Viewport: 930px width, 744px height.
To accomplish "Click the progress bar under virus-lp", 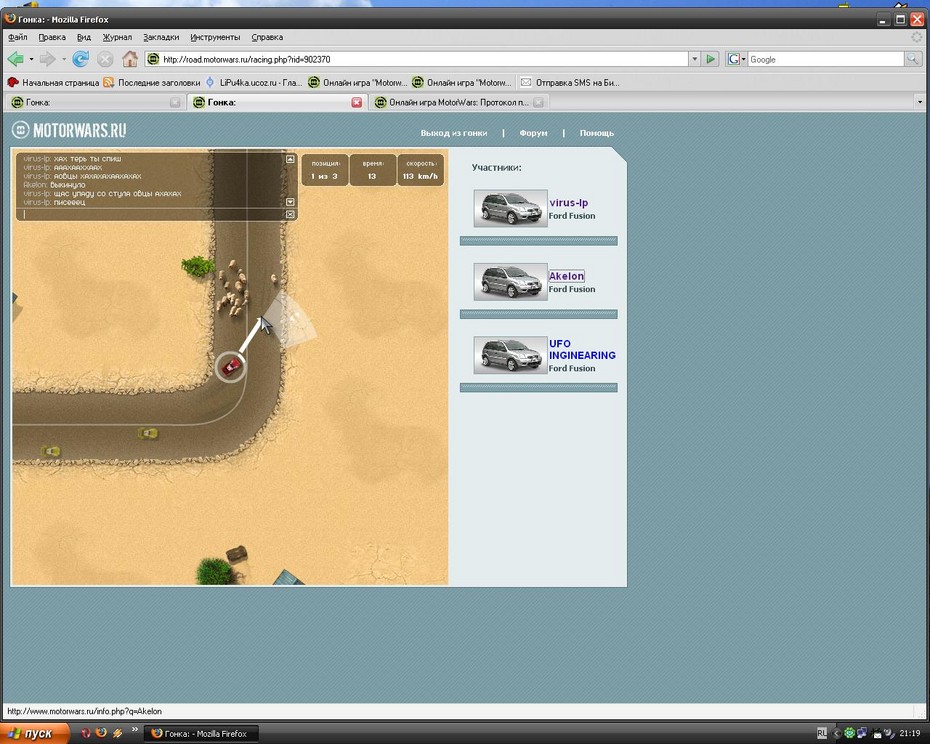I will coord(539,241).
